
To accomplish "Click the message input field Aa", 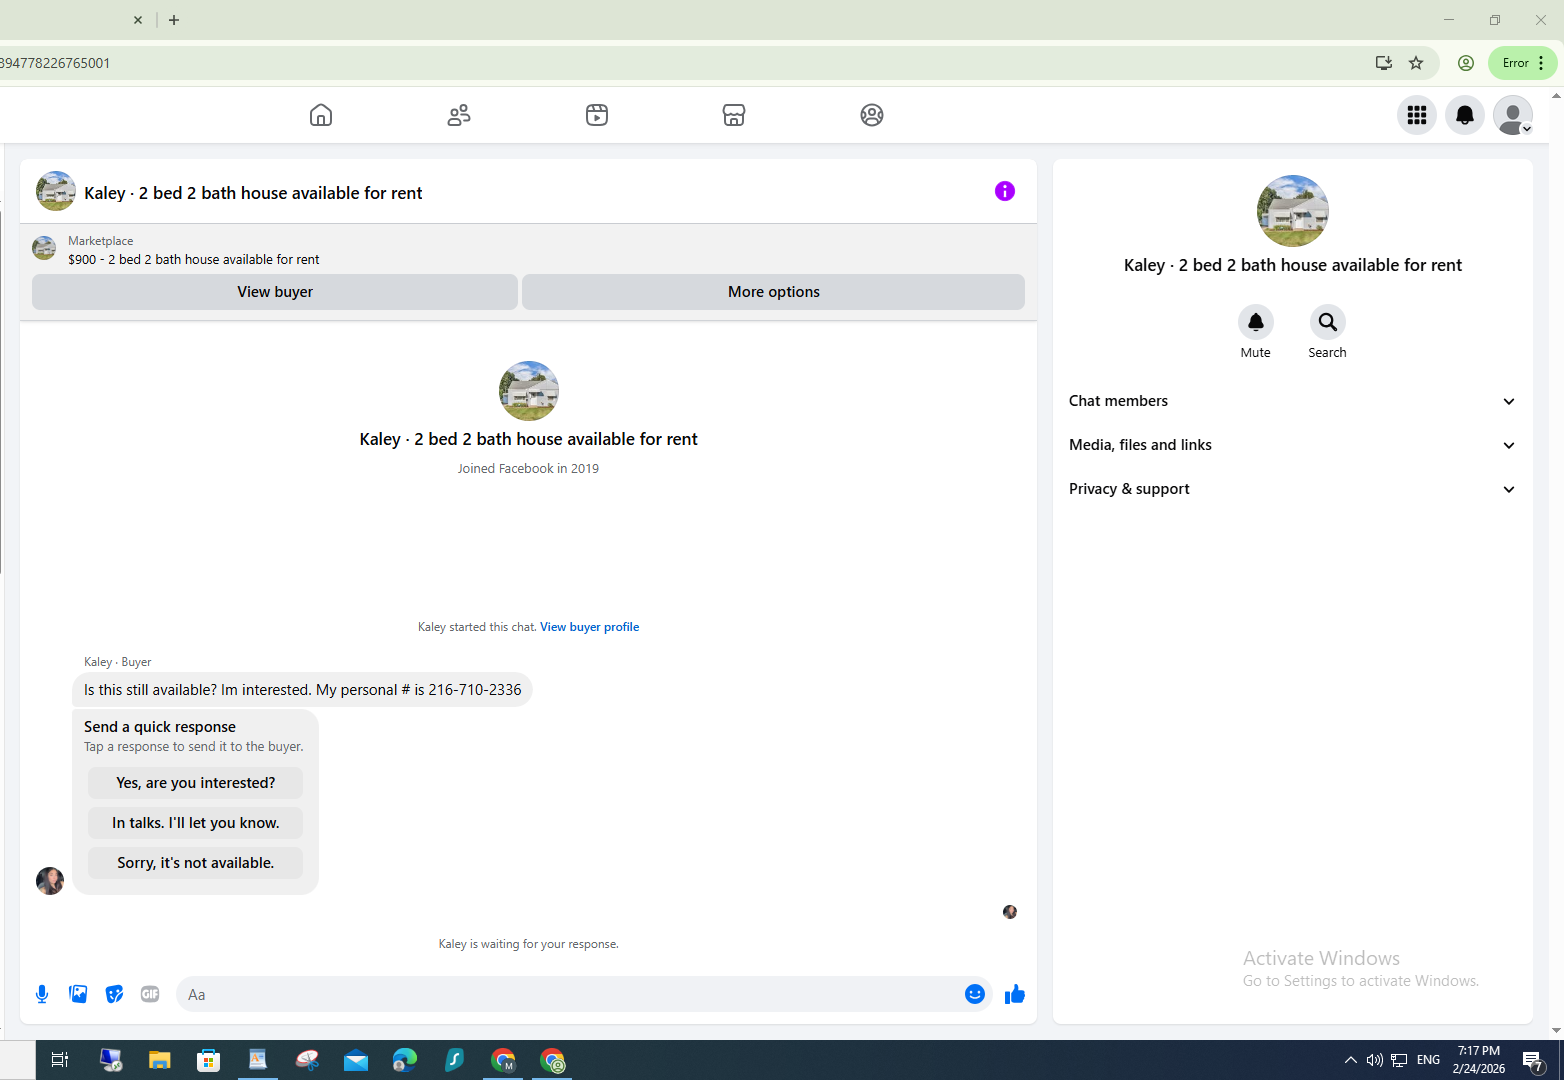I will 570,994.
